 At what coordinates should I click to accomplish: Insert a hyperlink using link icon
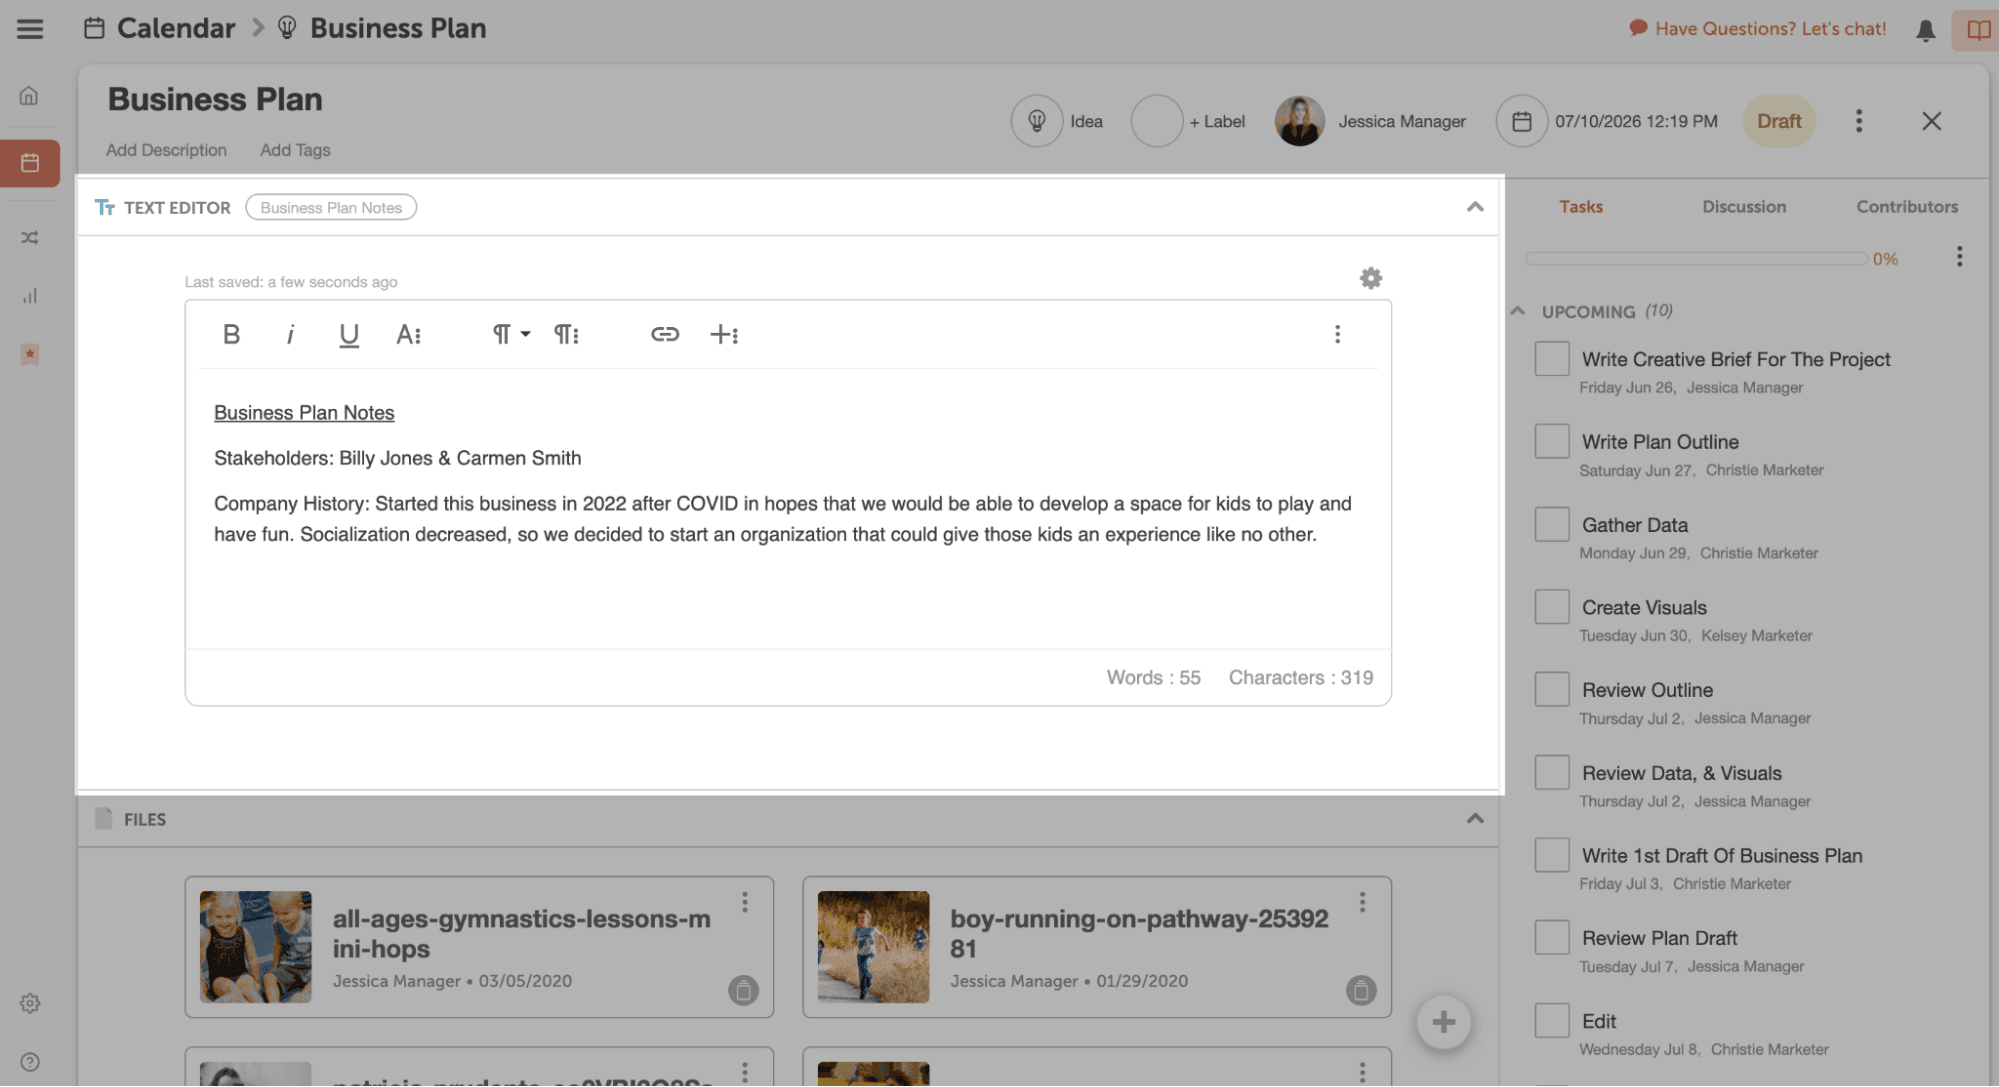pyautogui.click(x=664, y=334)
